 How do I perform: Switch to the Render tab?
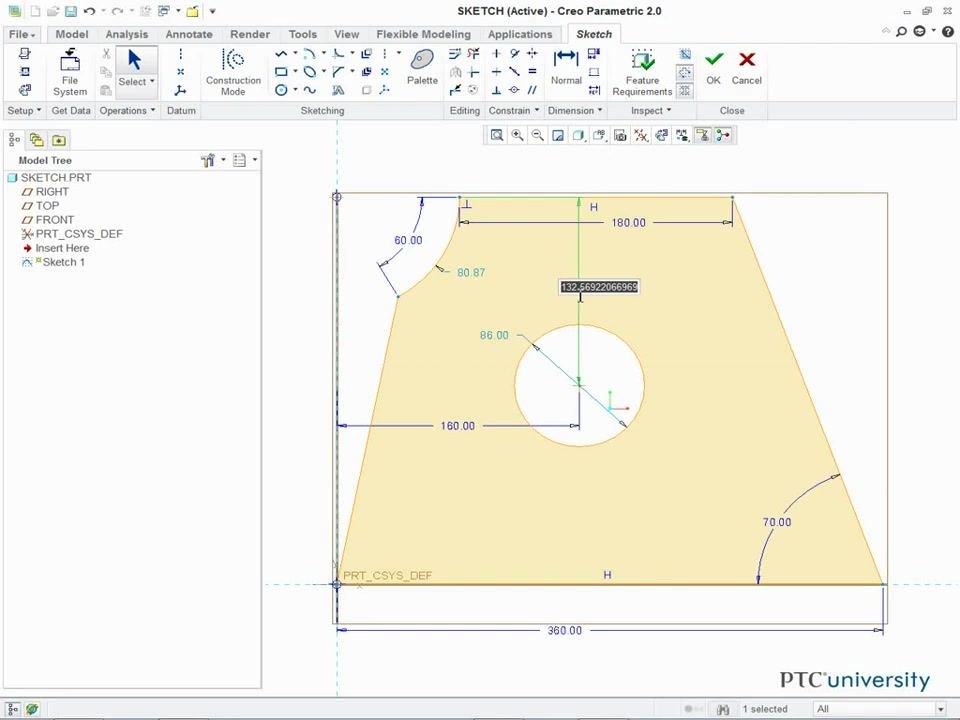coord(250,34)
